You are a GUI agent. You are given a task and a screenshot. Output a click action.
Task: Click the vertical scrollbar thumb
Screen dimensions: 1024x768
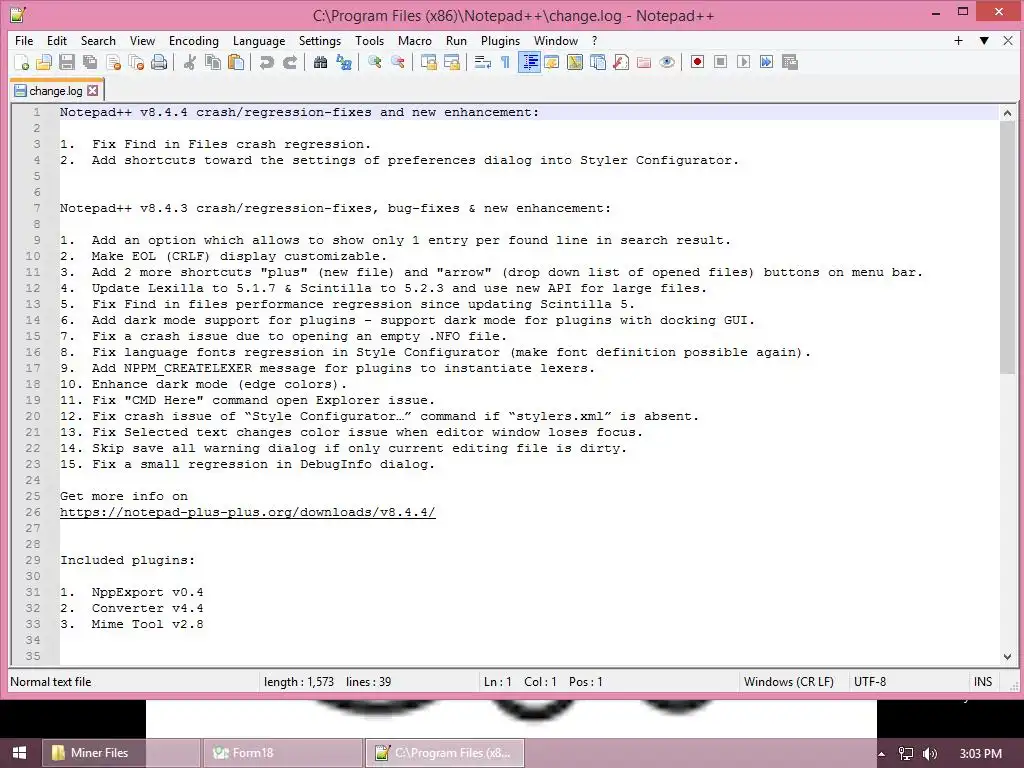point(1007,248)
